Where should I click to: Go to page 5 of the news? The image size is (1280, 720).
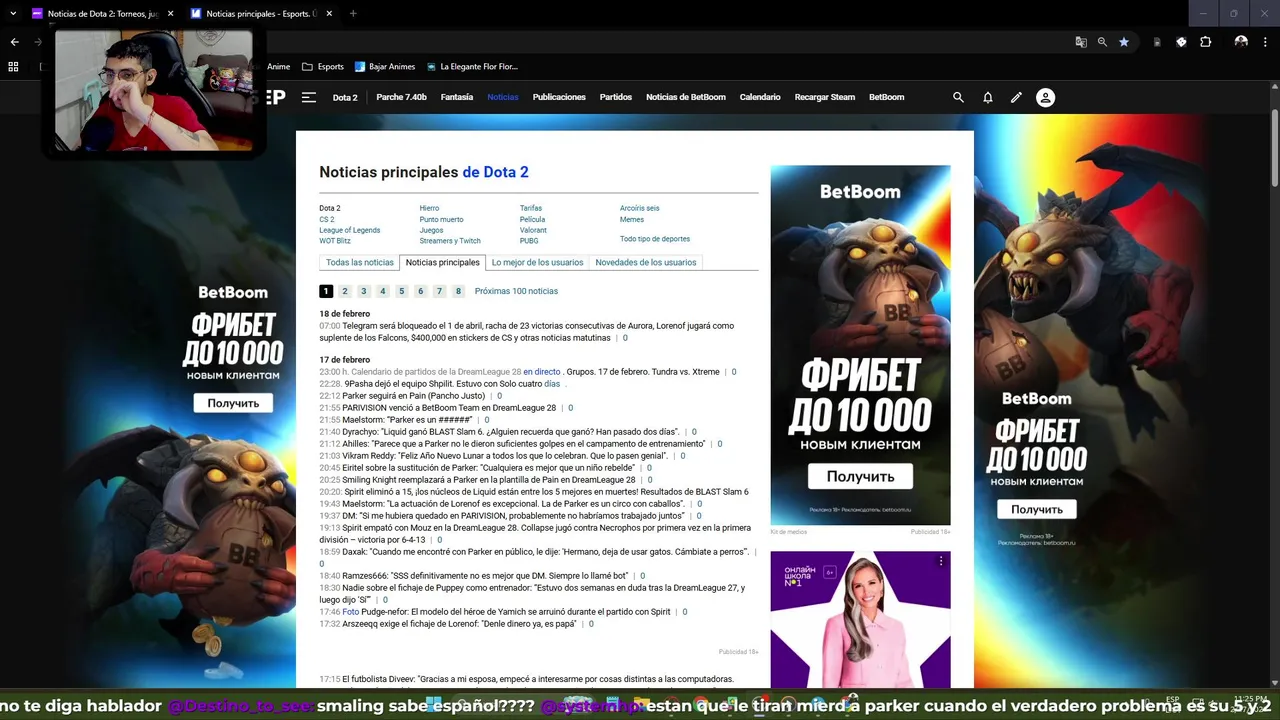pos(402,291)
